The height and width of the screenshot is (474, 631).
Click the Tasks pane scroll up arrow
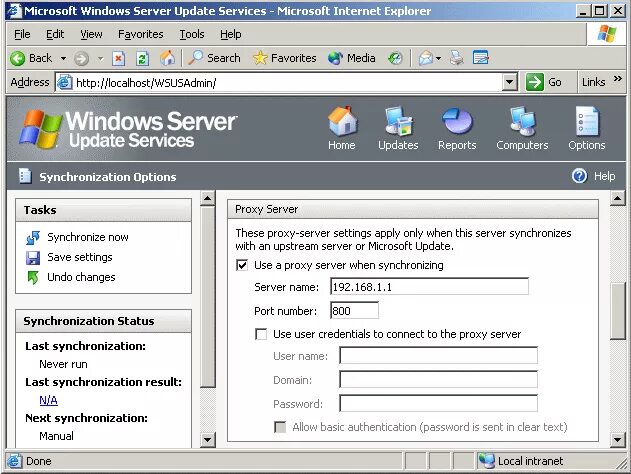[x=208, y=198]
